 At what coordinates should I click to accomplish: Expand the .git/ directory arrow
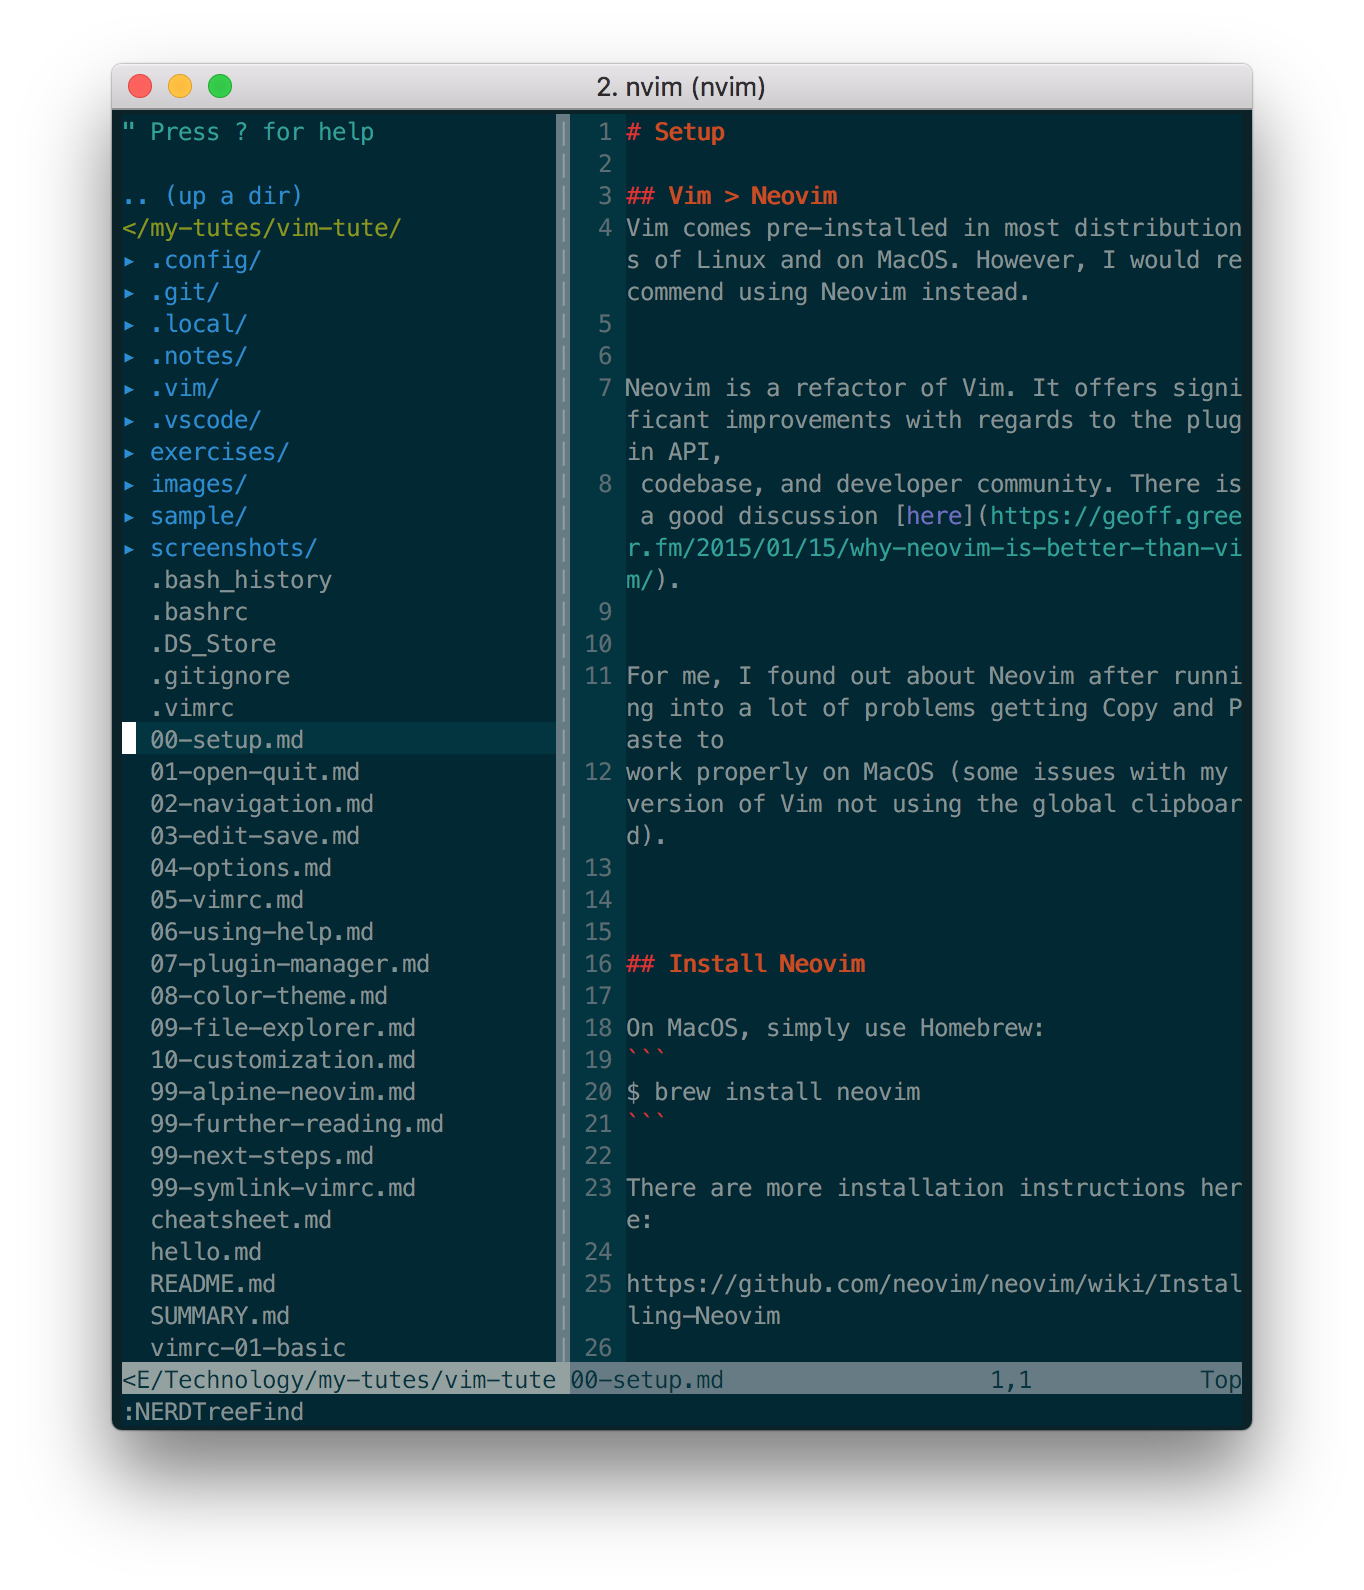pos(129,293)
